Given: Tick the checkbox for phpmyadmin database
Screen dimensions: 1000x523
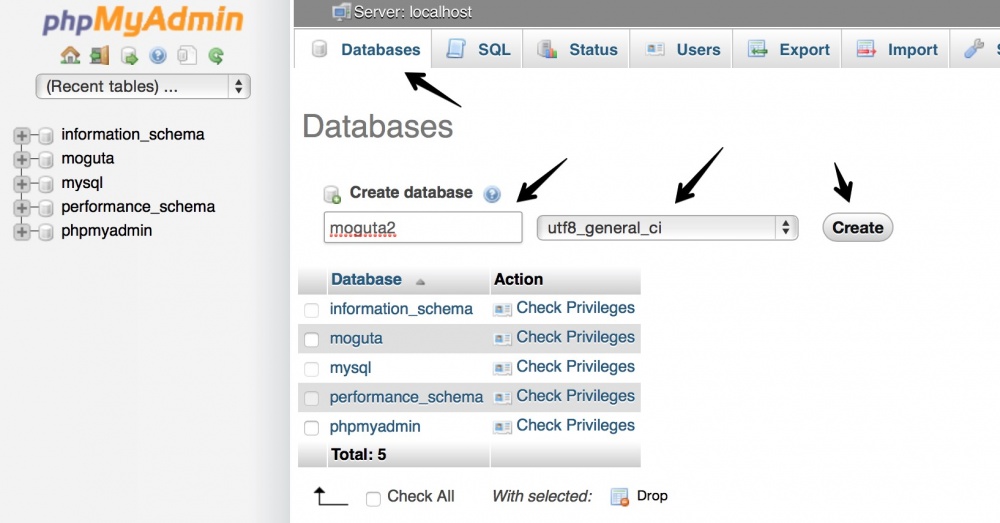Looking at the screenshot, I should click(312, 427).
